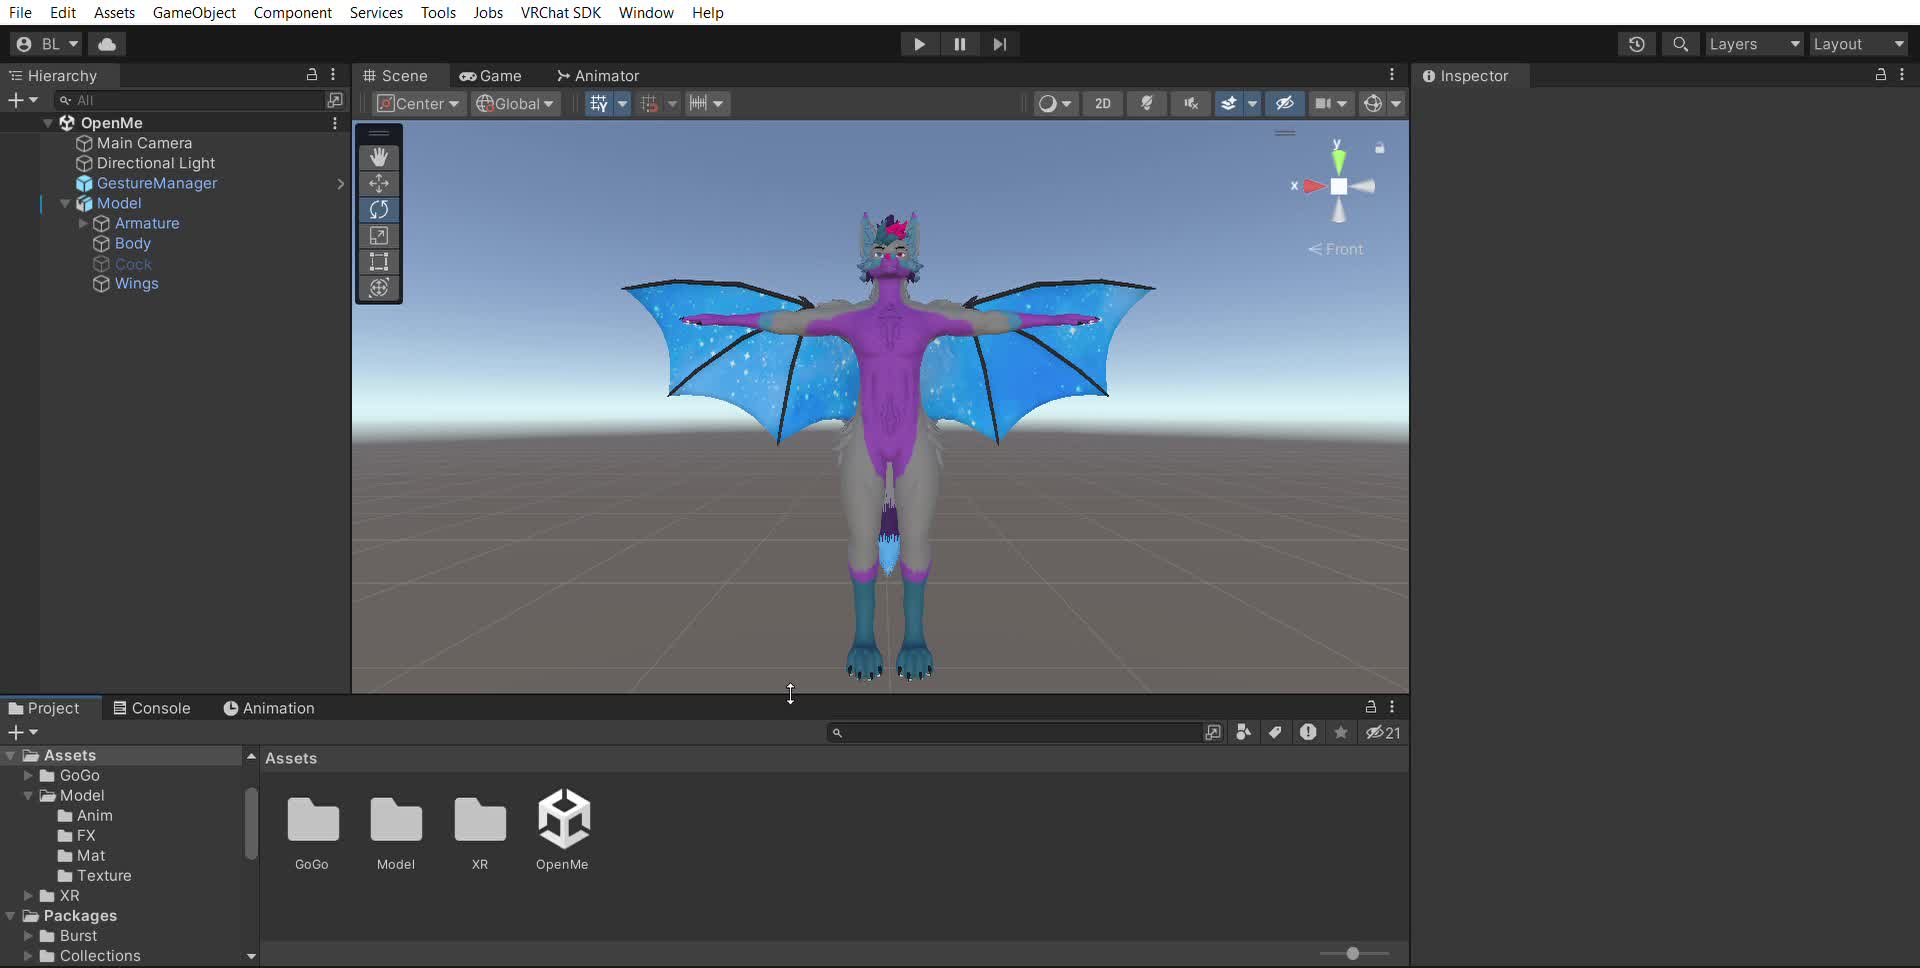The image size is (1920, 968).
Task: Select the Move tool in scene toolbar
Action: [x=379, y=183]
